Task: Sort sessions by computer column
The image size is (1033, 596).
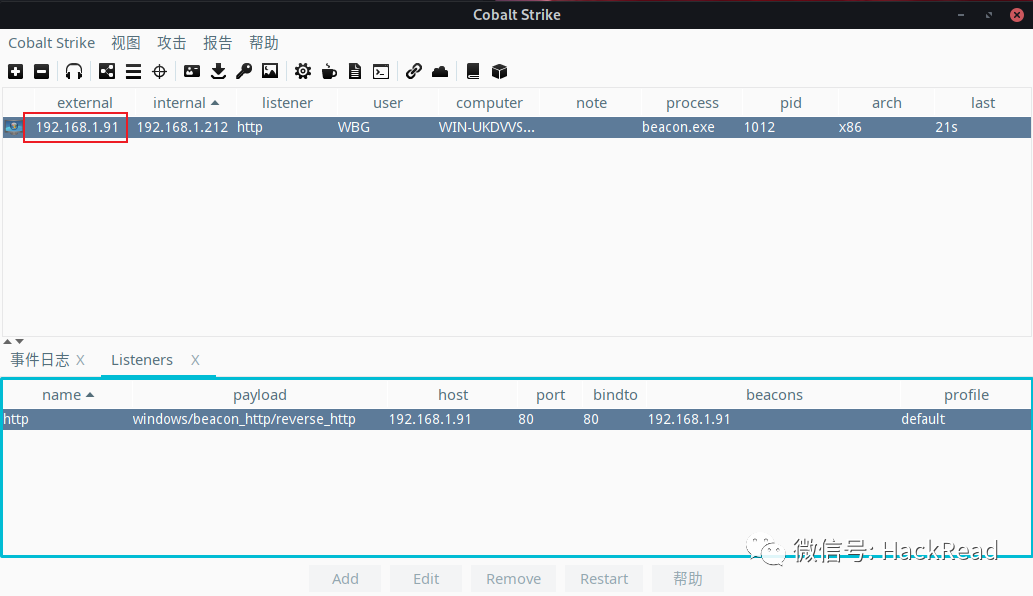Action: [x=489, y=103]
